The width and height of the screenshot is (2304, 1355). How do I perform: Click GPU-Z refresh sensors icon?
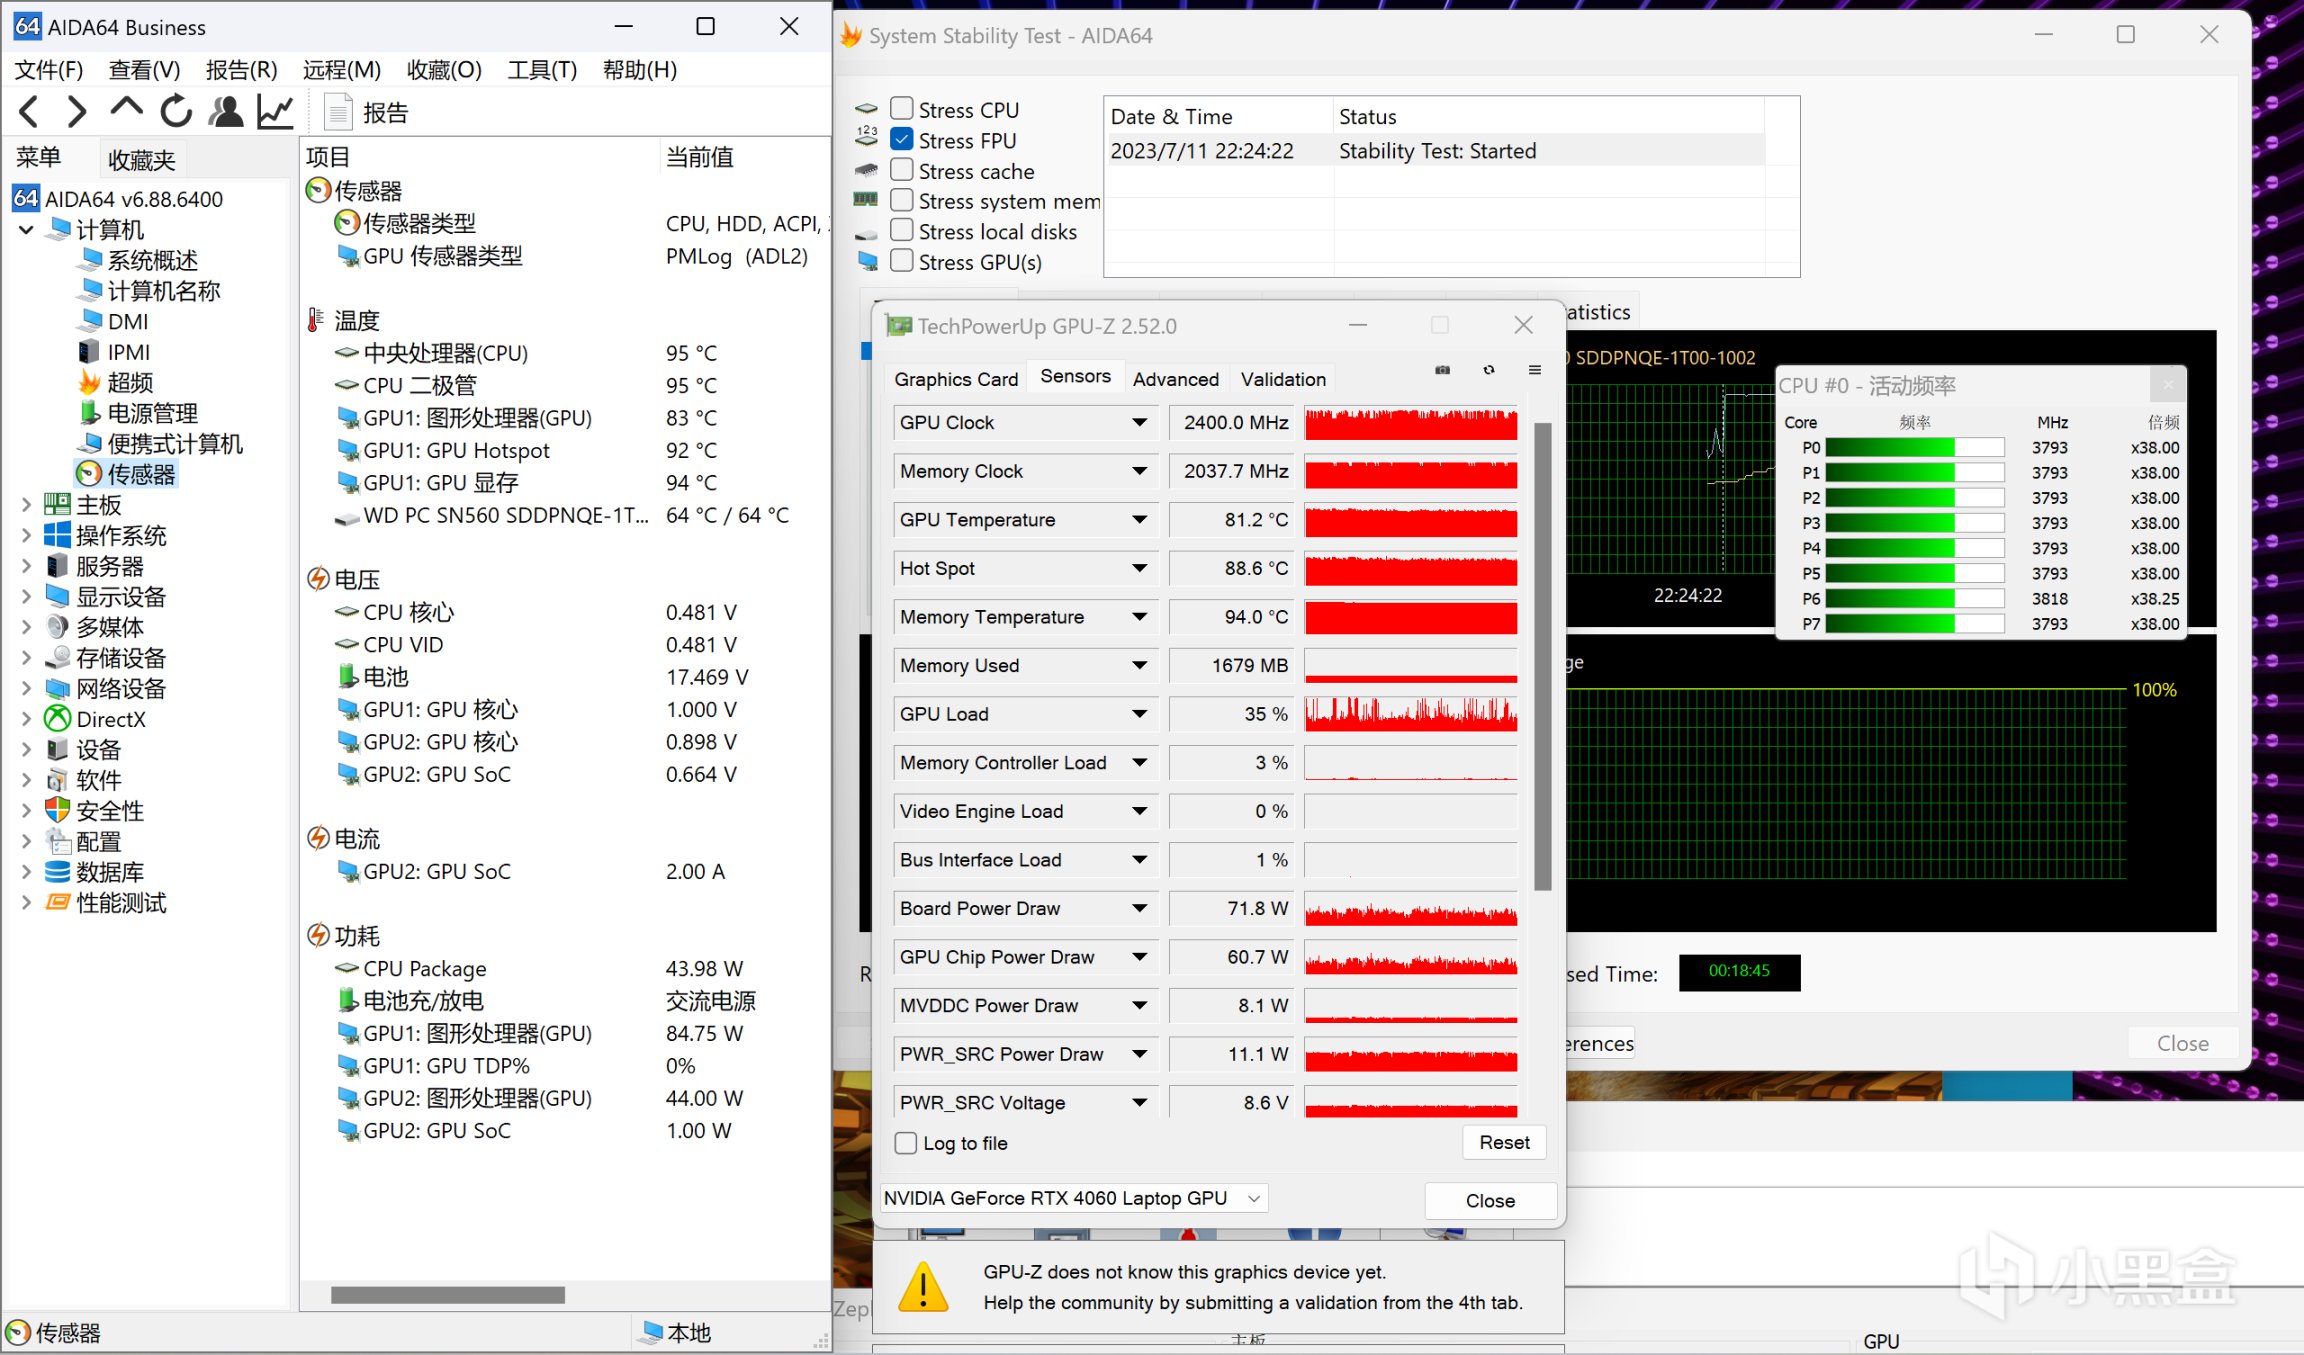point(1489,371)
